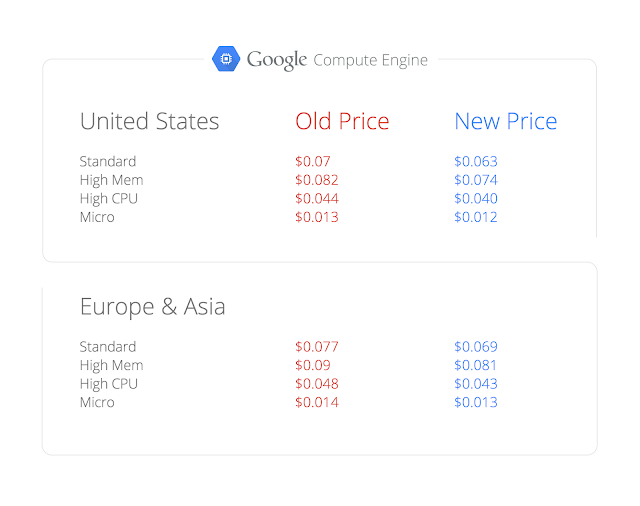Click the $0.07 old price
The height and width of the screenshot is (506, 640).
(312, 161)
